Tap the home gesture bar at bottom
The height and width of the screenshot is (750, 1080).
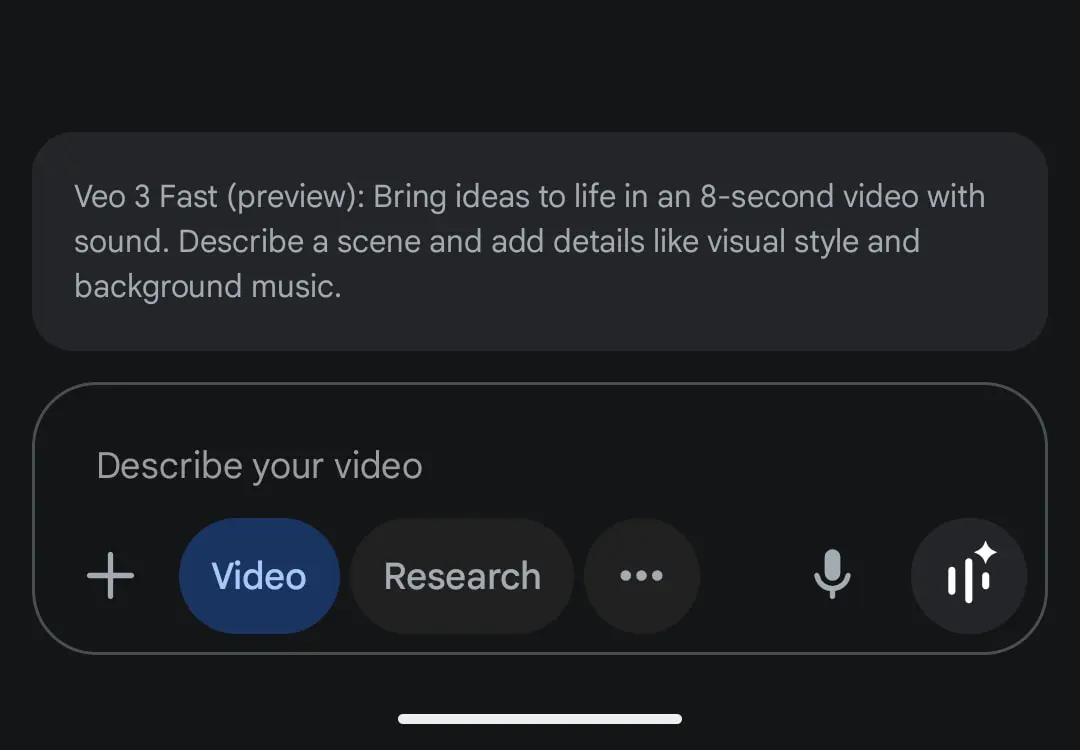click(540, 718)
